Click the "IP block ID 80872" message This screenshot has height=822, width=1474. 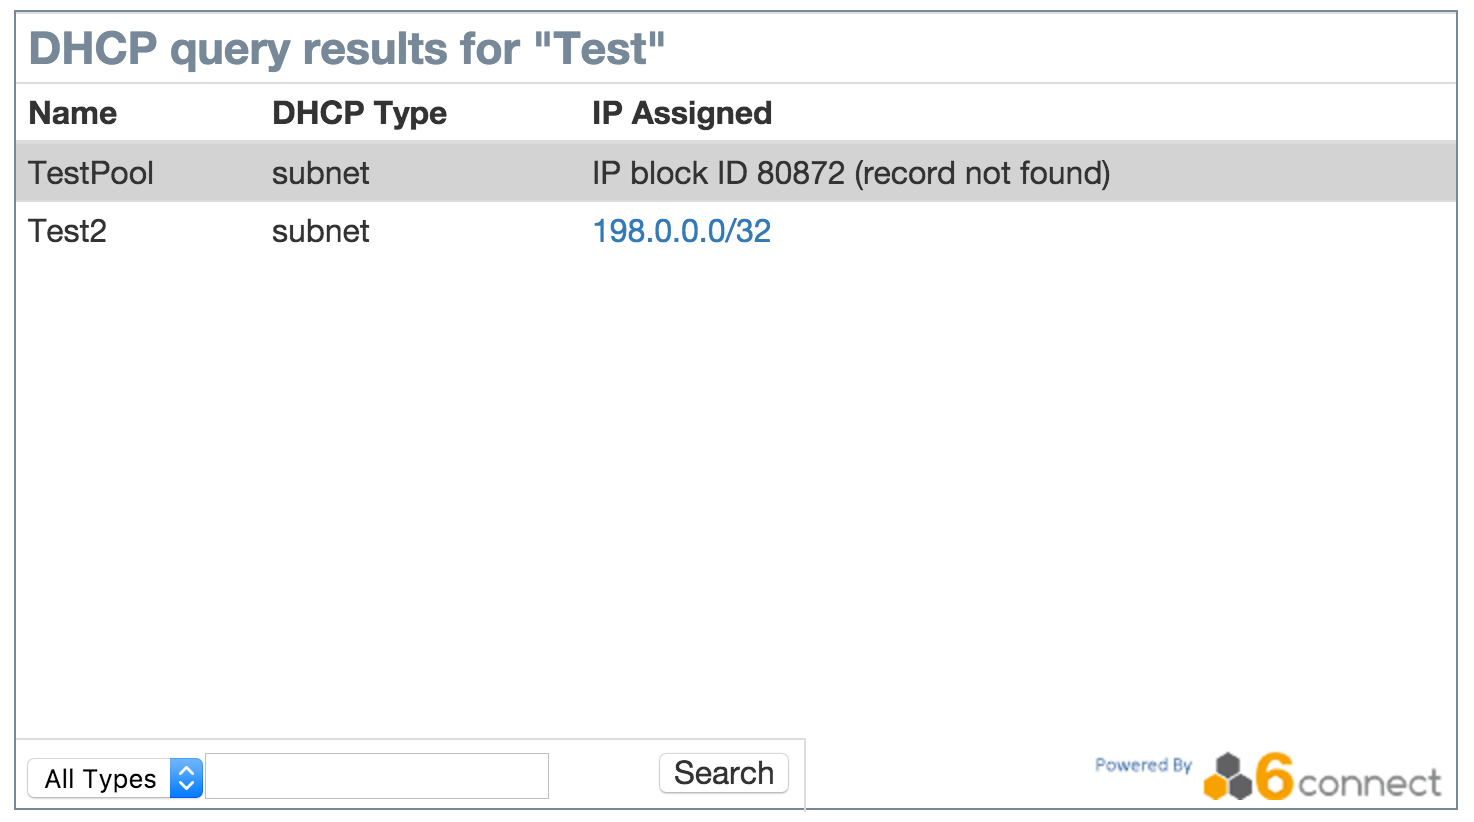[x=718, y=173]
